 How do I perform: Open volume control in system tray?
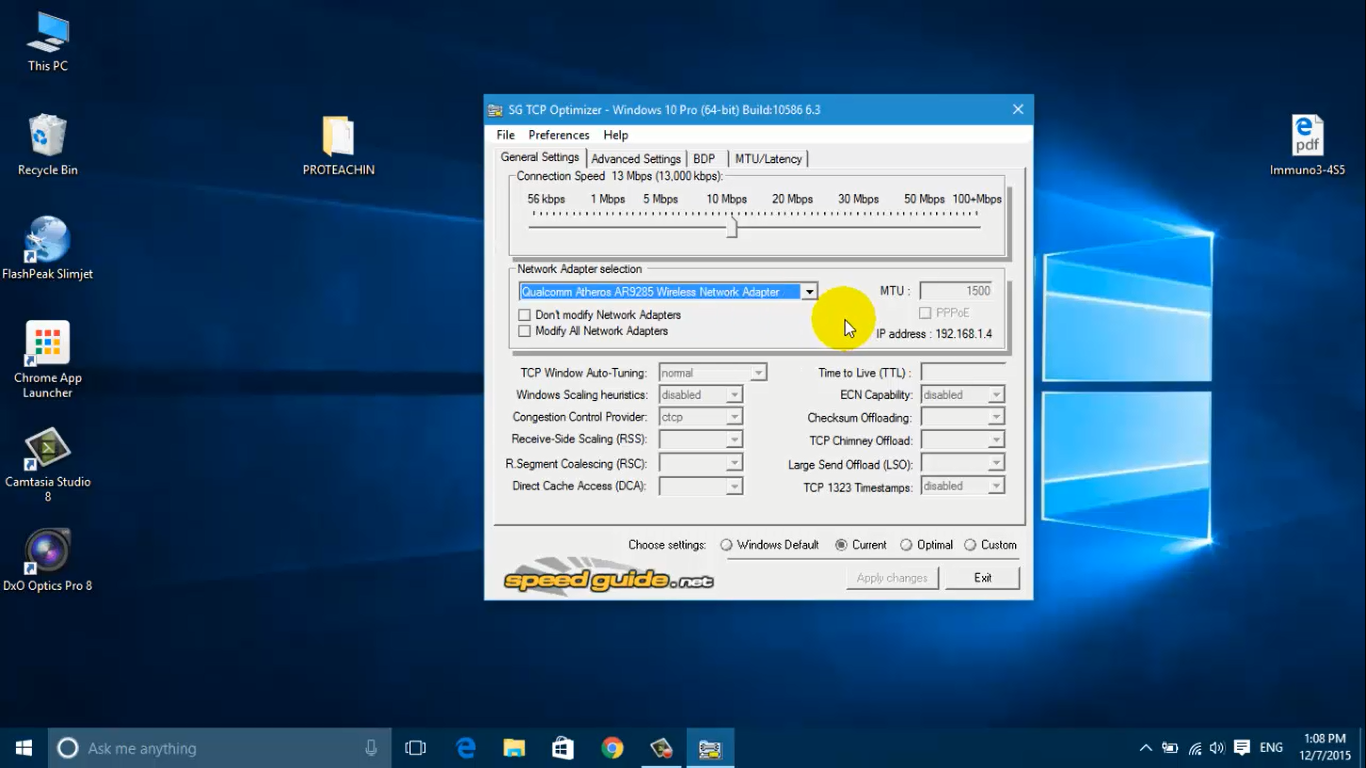1217,748
